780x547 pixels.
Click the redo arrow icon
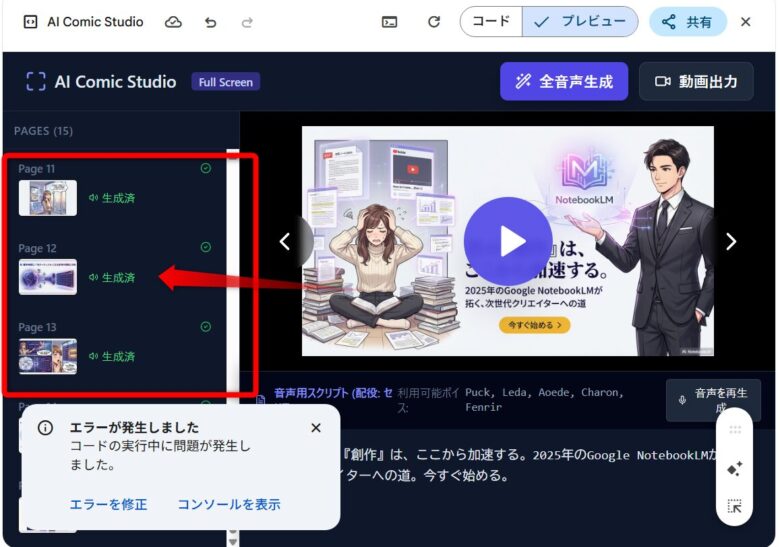(247, 22)
